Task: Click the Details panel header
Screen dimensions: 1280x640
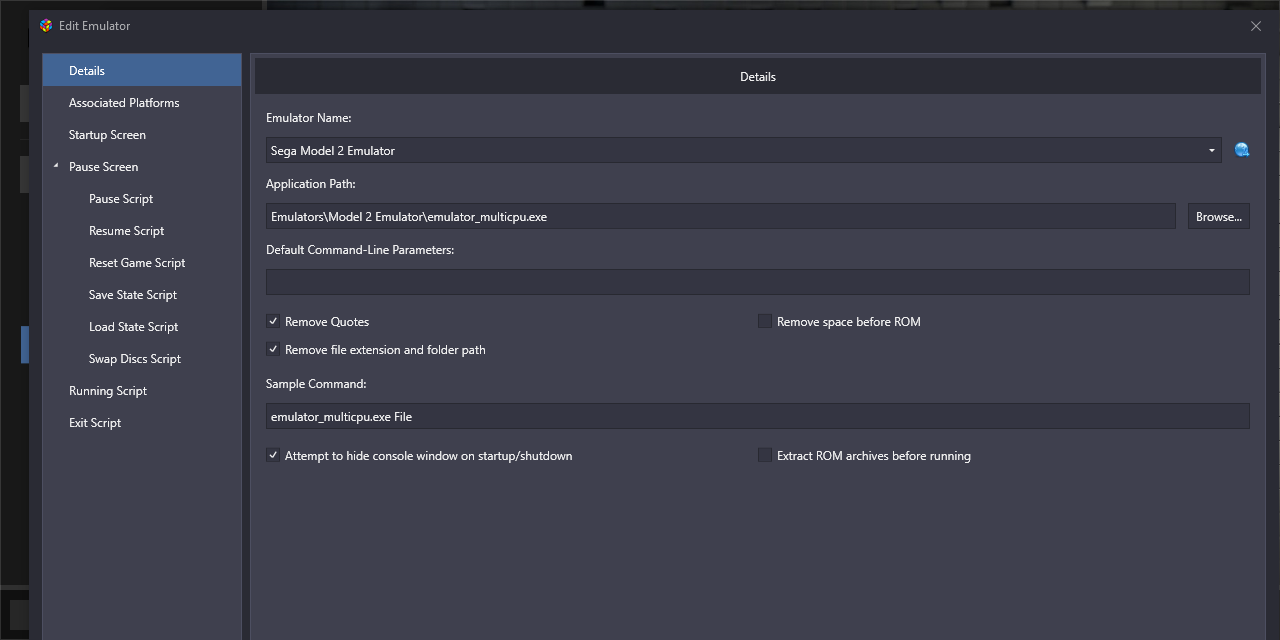Action: pyautogui.click(x=758, y=76)
